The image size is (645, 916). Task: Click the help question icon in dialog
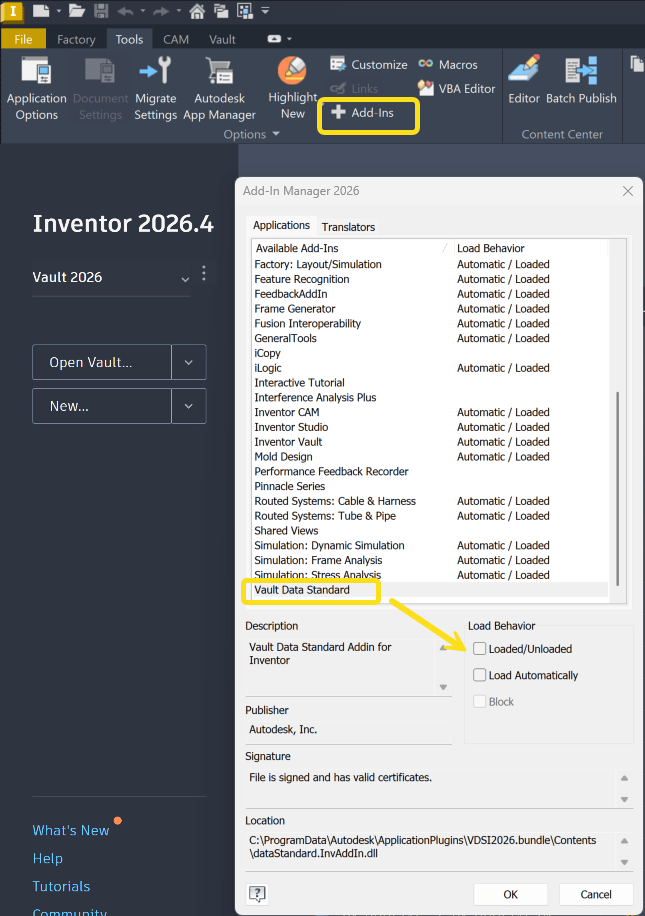click(257, 893)
